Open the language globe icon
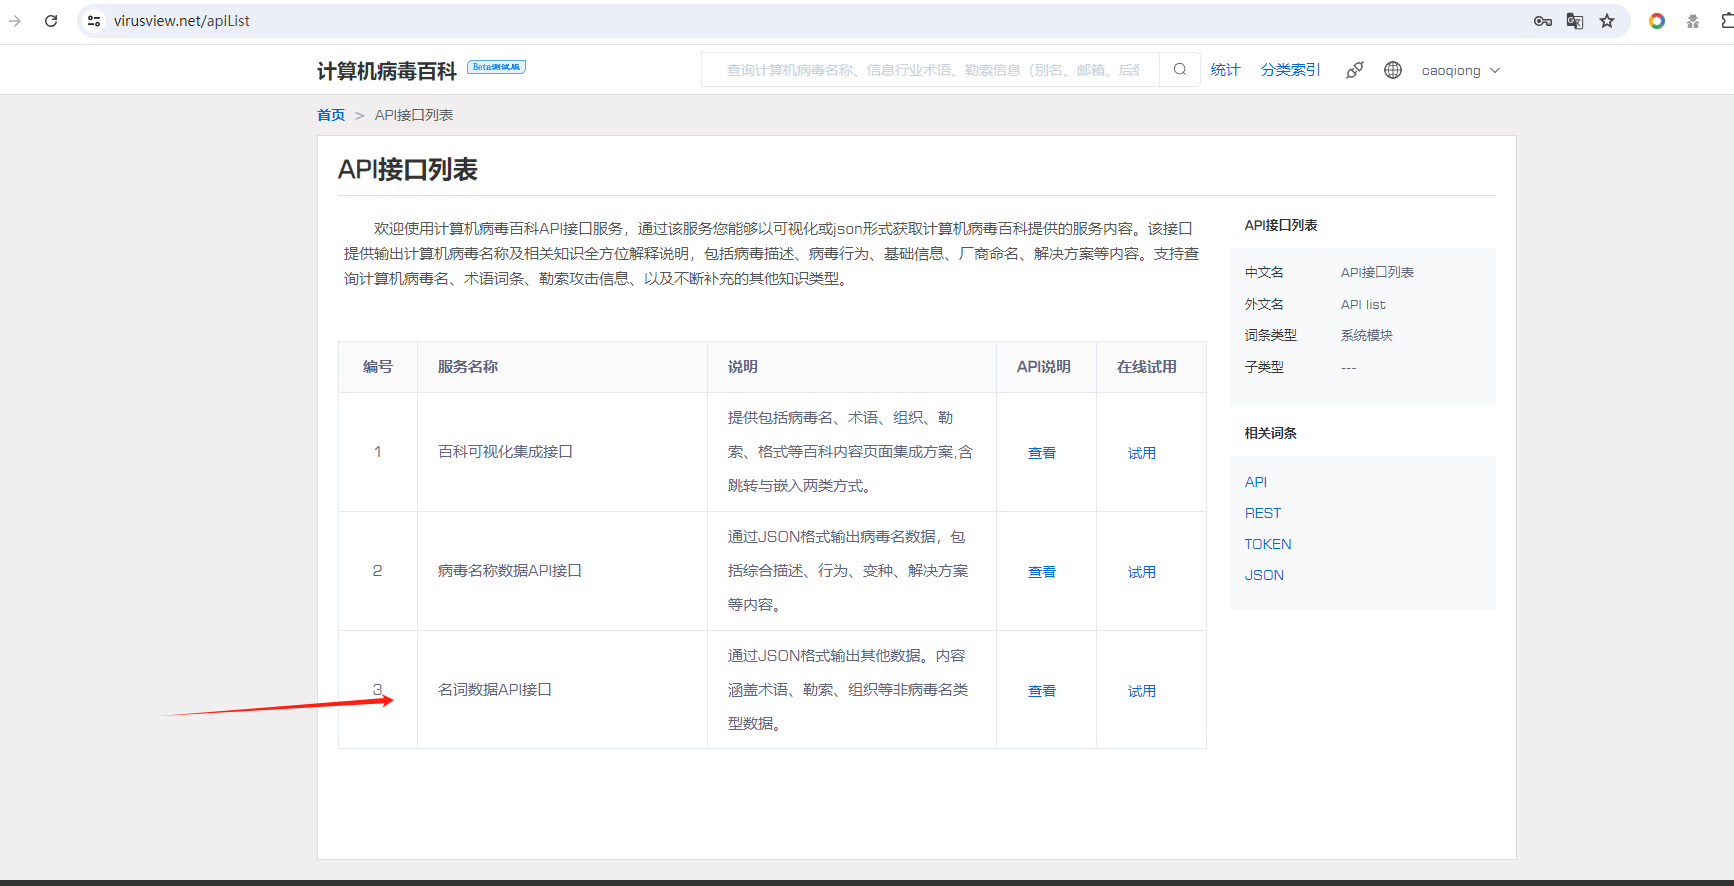The image size is (1734, 886). [x=1393, y=70]
